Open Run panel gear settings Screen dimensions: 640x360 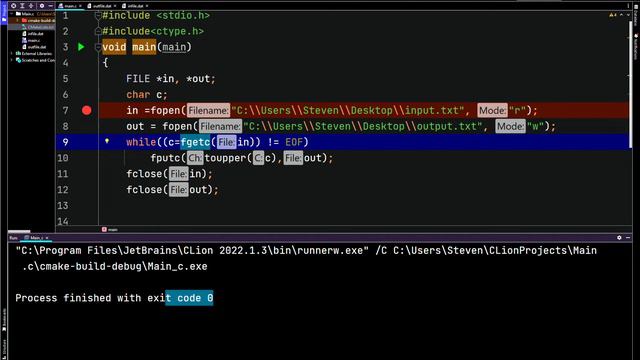pyautogui.click(x=619, y=238)
